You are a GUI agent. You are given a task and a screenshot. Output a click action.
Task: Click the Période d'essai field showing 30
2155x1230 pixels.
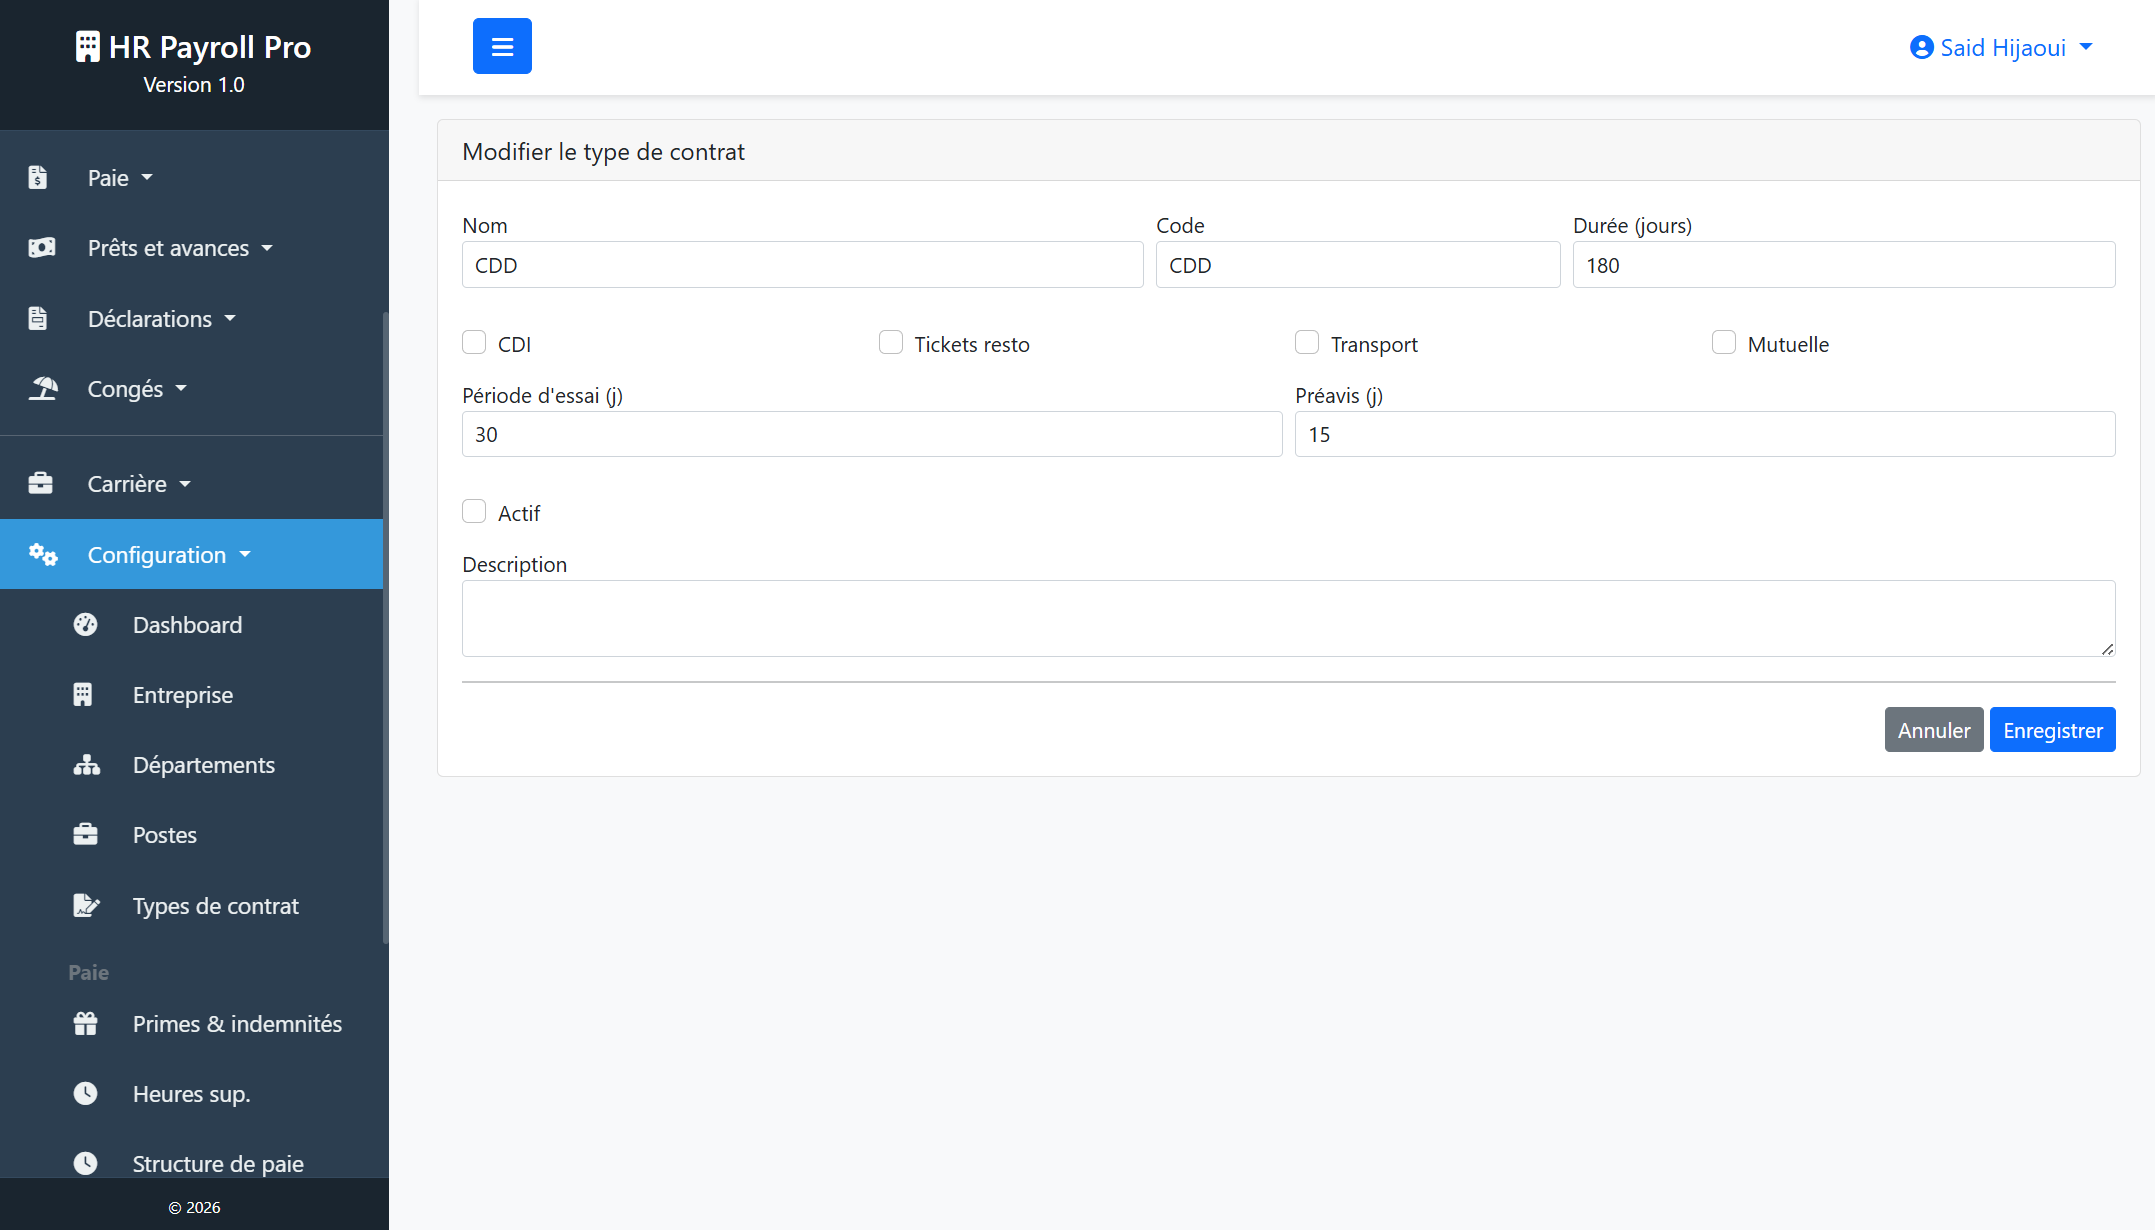point(872,434)
